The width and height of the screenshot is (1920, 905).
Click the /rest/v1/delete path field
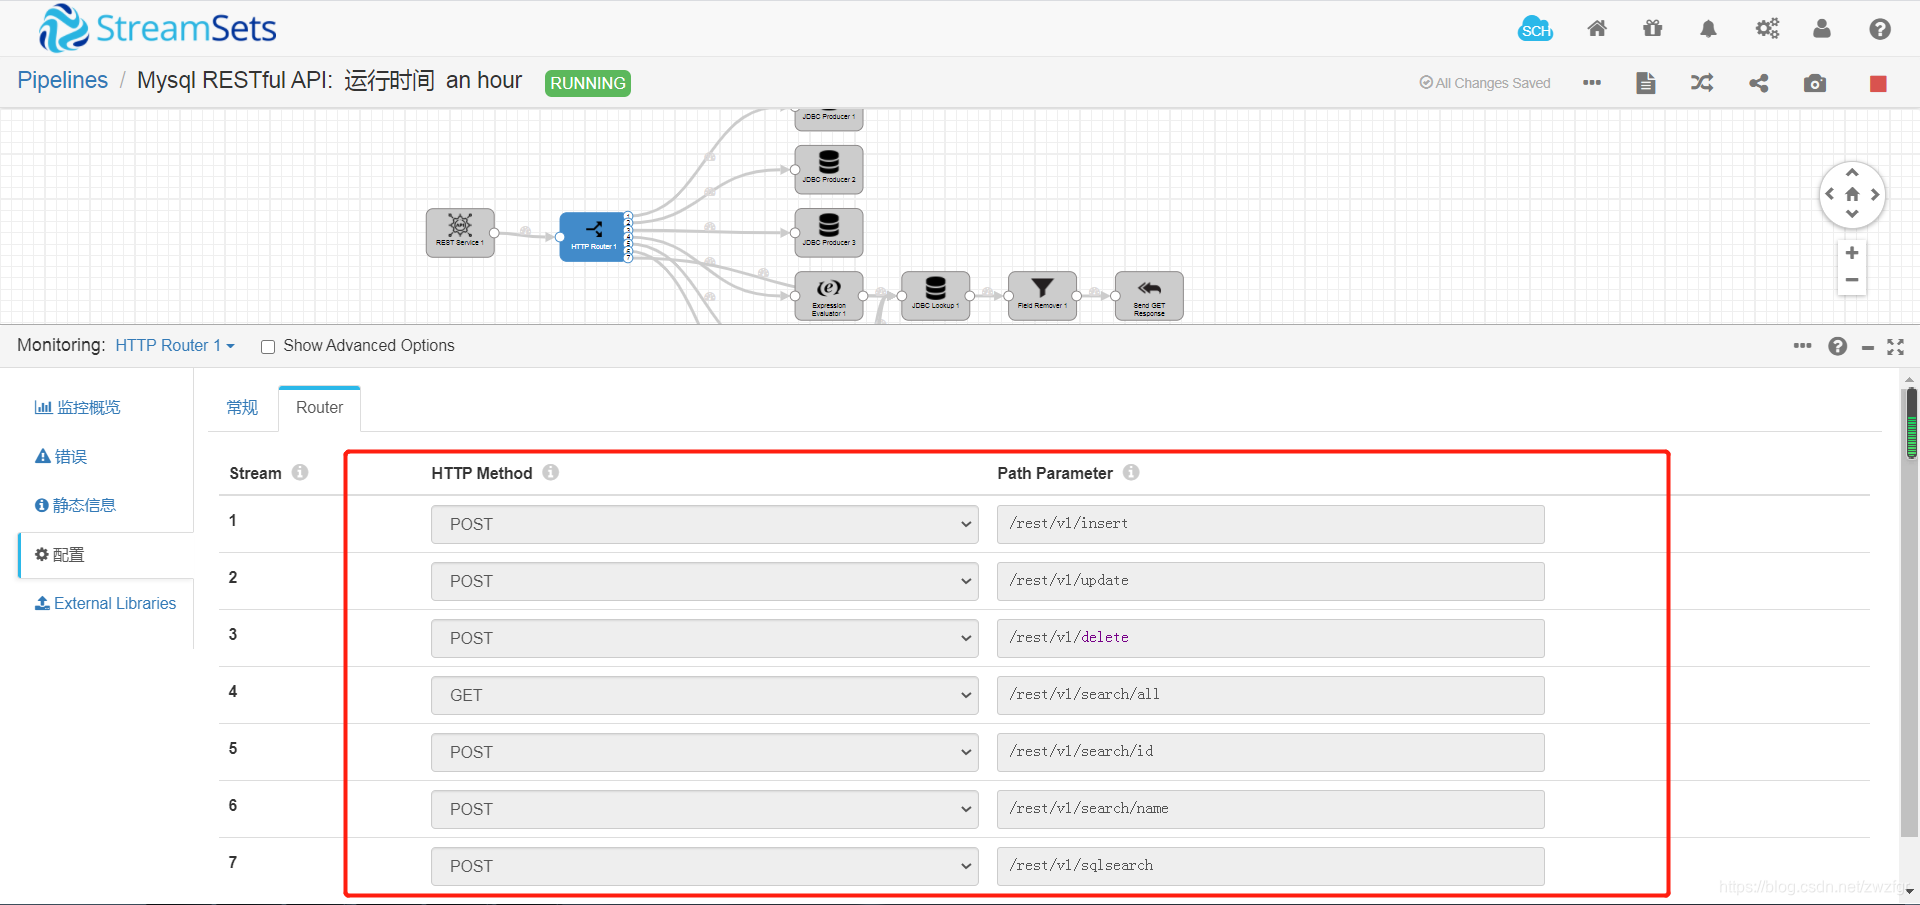[1270, 638]
